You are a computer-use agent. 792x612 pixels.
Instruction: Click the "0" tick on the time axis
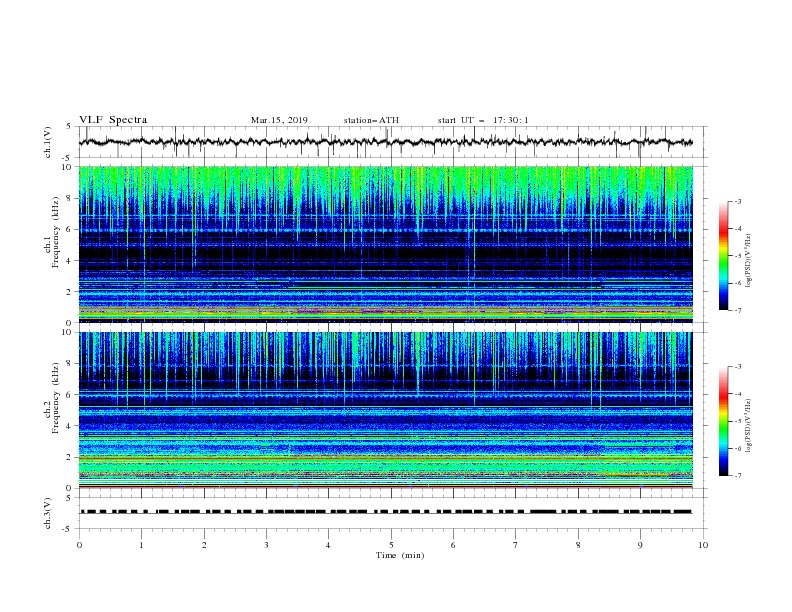pyautogui.click(x=79, y=545)
